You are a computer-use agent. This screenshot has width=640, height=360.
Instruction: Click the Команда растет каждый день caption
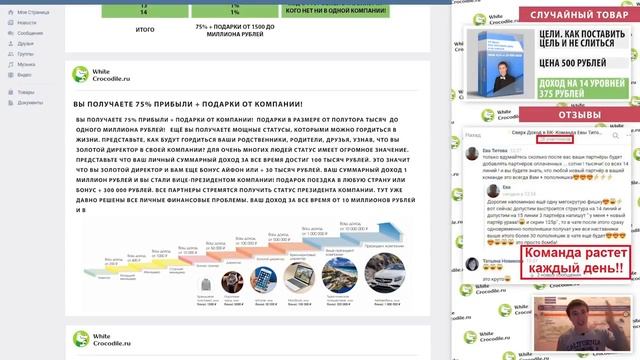click(x=576, y=261)
